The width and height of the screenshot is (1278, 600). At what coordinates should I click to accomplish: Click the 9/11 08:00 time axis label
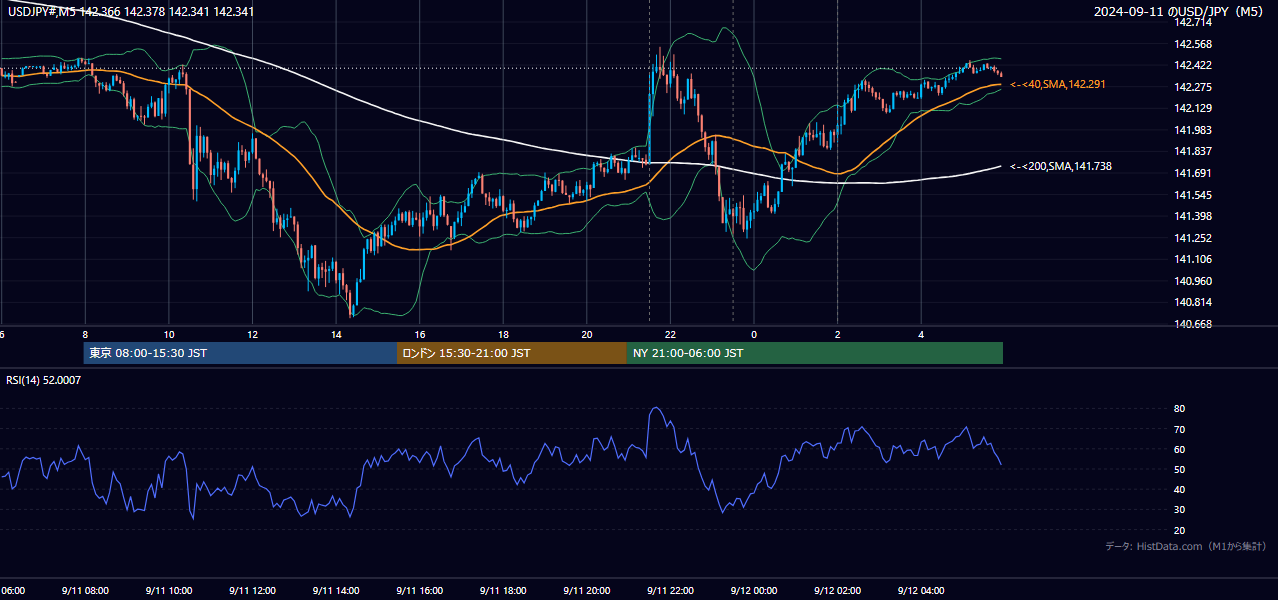[x=85, y=590]
